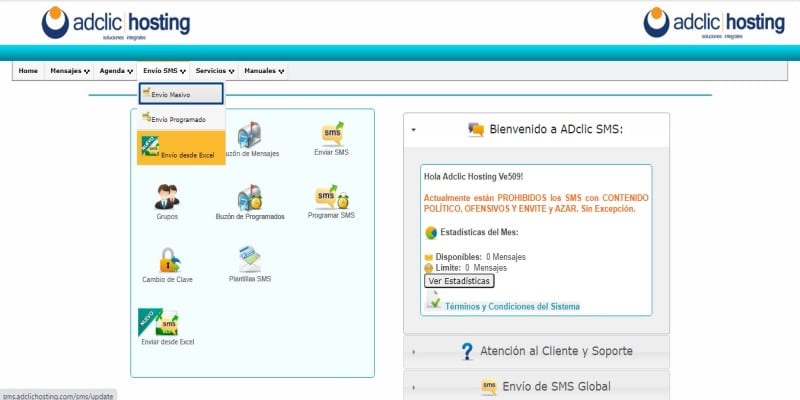Click the Plantillas SMS icon
The height and width of the screenshot is (400, 800).
pos(249,260)
